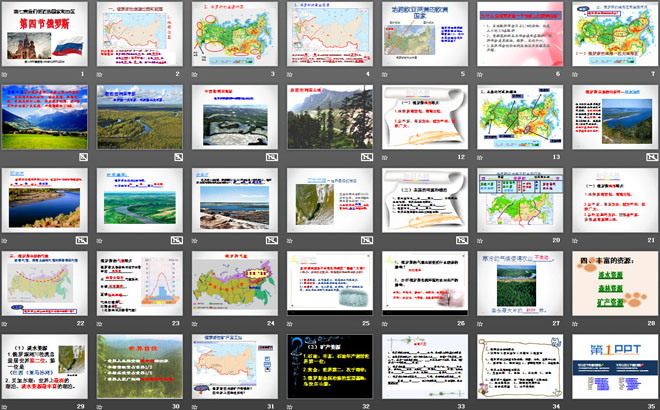Select slide 28 with paw print background
The height and width of the screenshot is (410, 660).
pos(612,282)
